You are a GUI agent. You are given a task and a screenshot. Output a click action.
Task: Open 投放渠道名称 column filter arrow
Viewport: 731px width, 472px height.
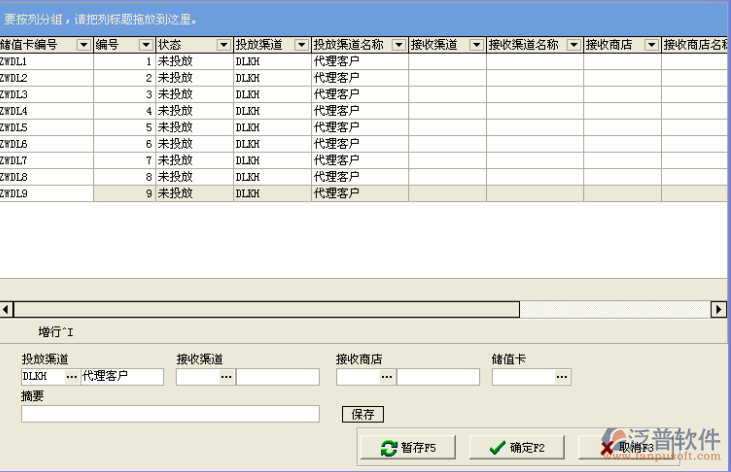pyautogui.click(x=398, y=45)
